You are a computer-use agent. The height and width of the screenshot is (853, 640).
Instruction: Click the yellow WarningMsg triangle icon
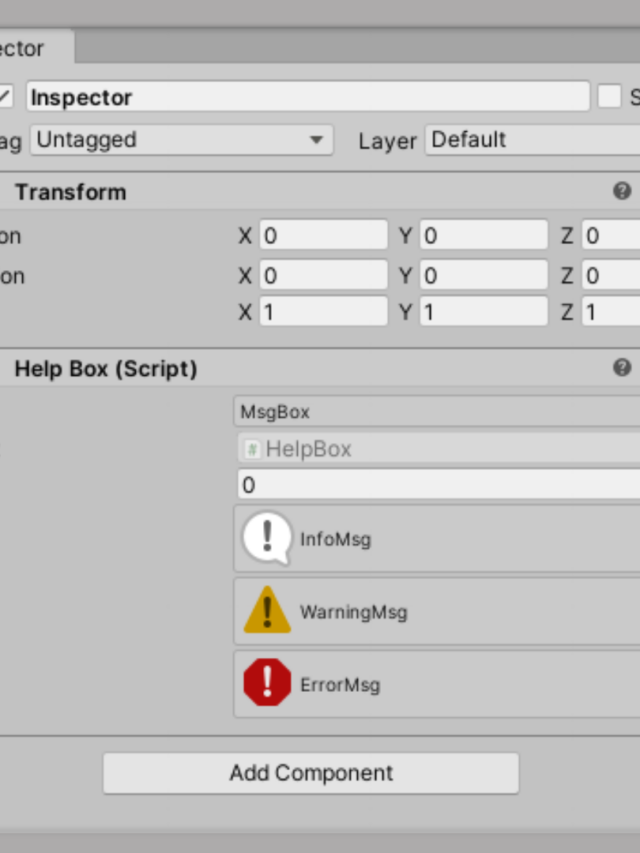tap(267, 610)
